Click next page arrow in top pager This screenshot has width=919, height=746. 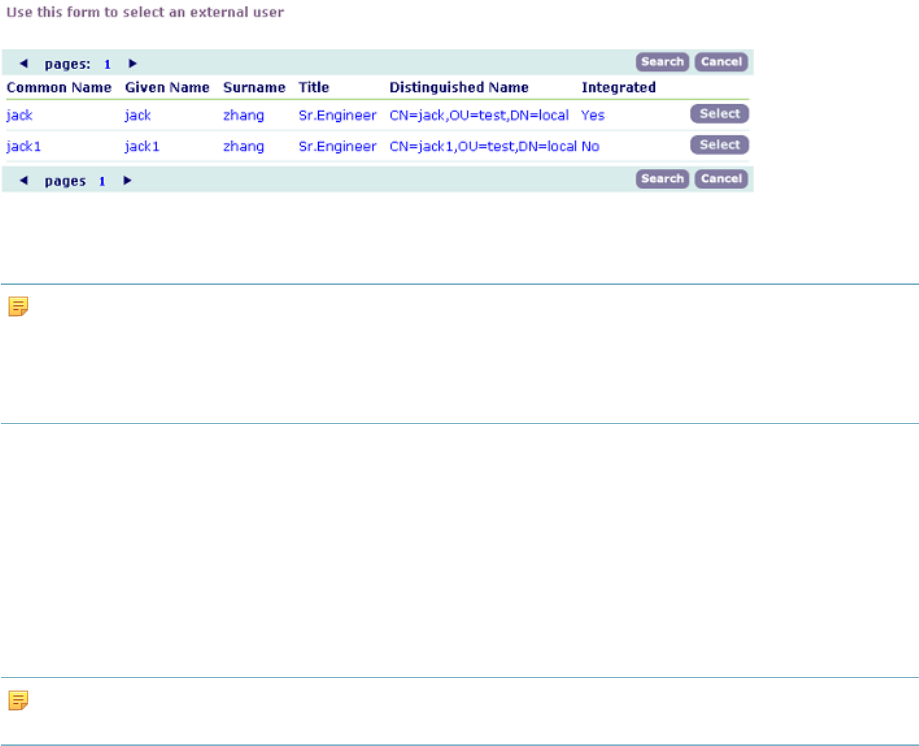132,63
